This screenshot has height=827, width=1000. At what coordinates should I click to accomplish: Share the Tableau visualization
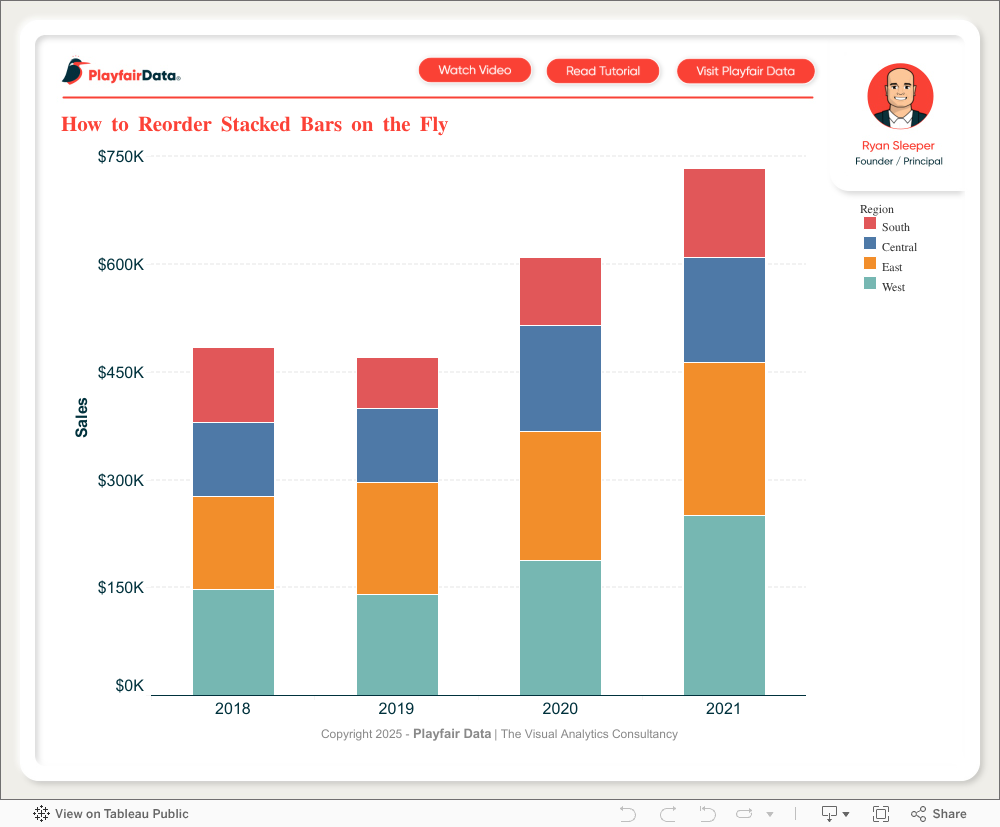938,814
